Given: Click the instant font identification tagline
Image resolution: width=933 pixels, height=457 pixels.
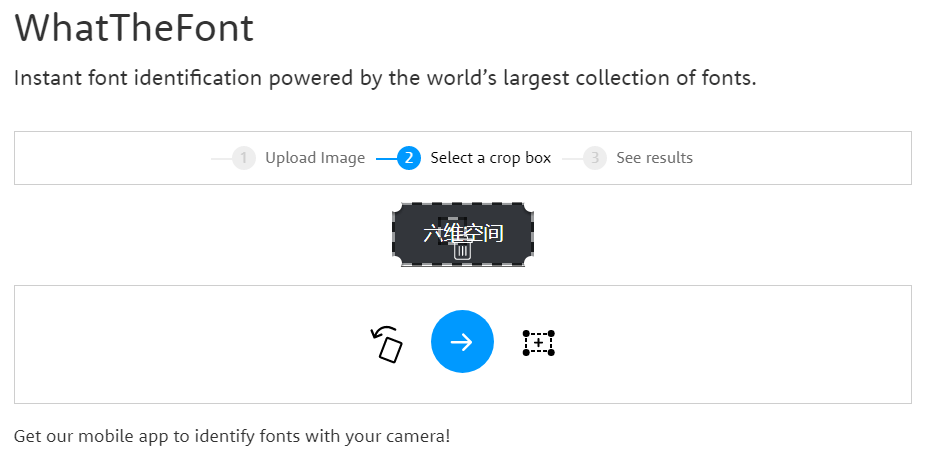Looking at the screenshot, I should [385, 78].
